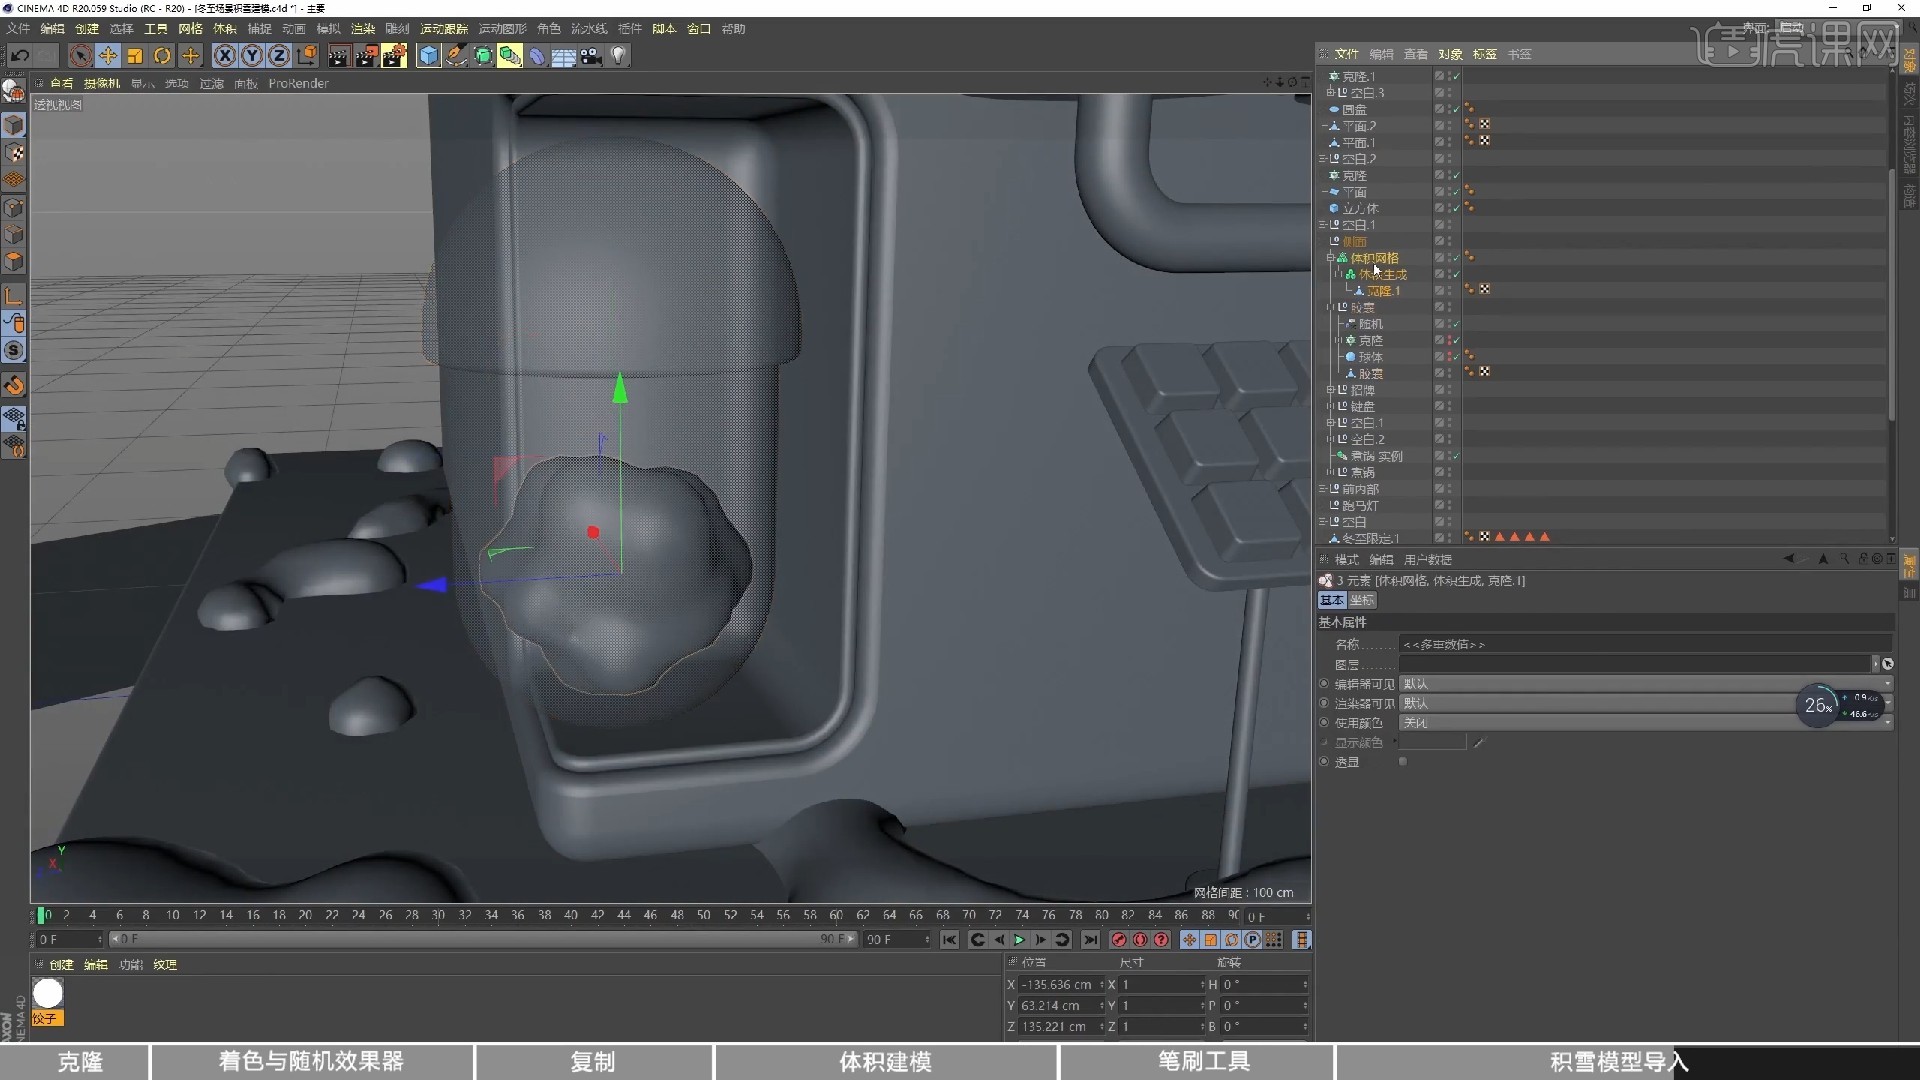Activate the Scale tool
Image resolution: width=1920 pixels, height=1080 pixels.
coord(135,56)
